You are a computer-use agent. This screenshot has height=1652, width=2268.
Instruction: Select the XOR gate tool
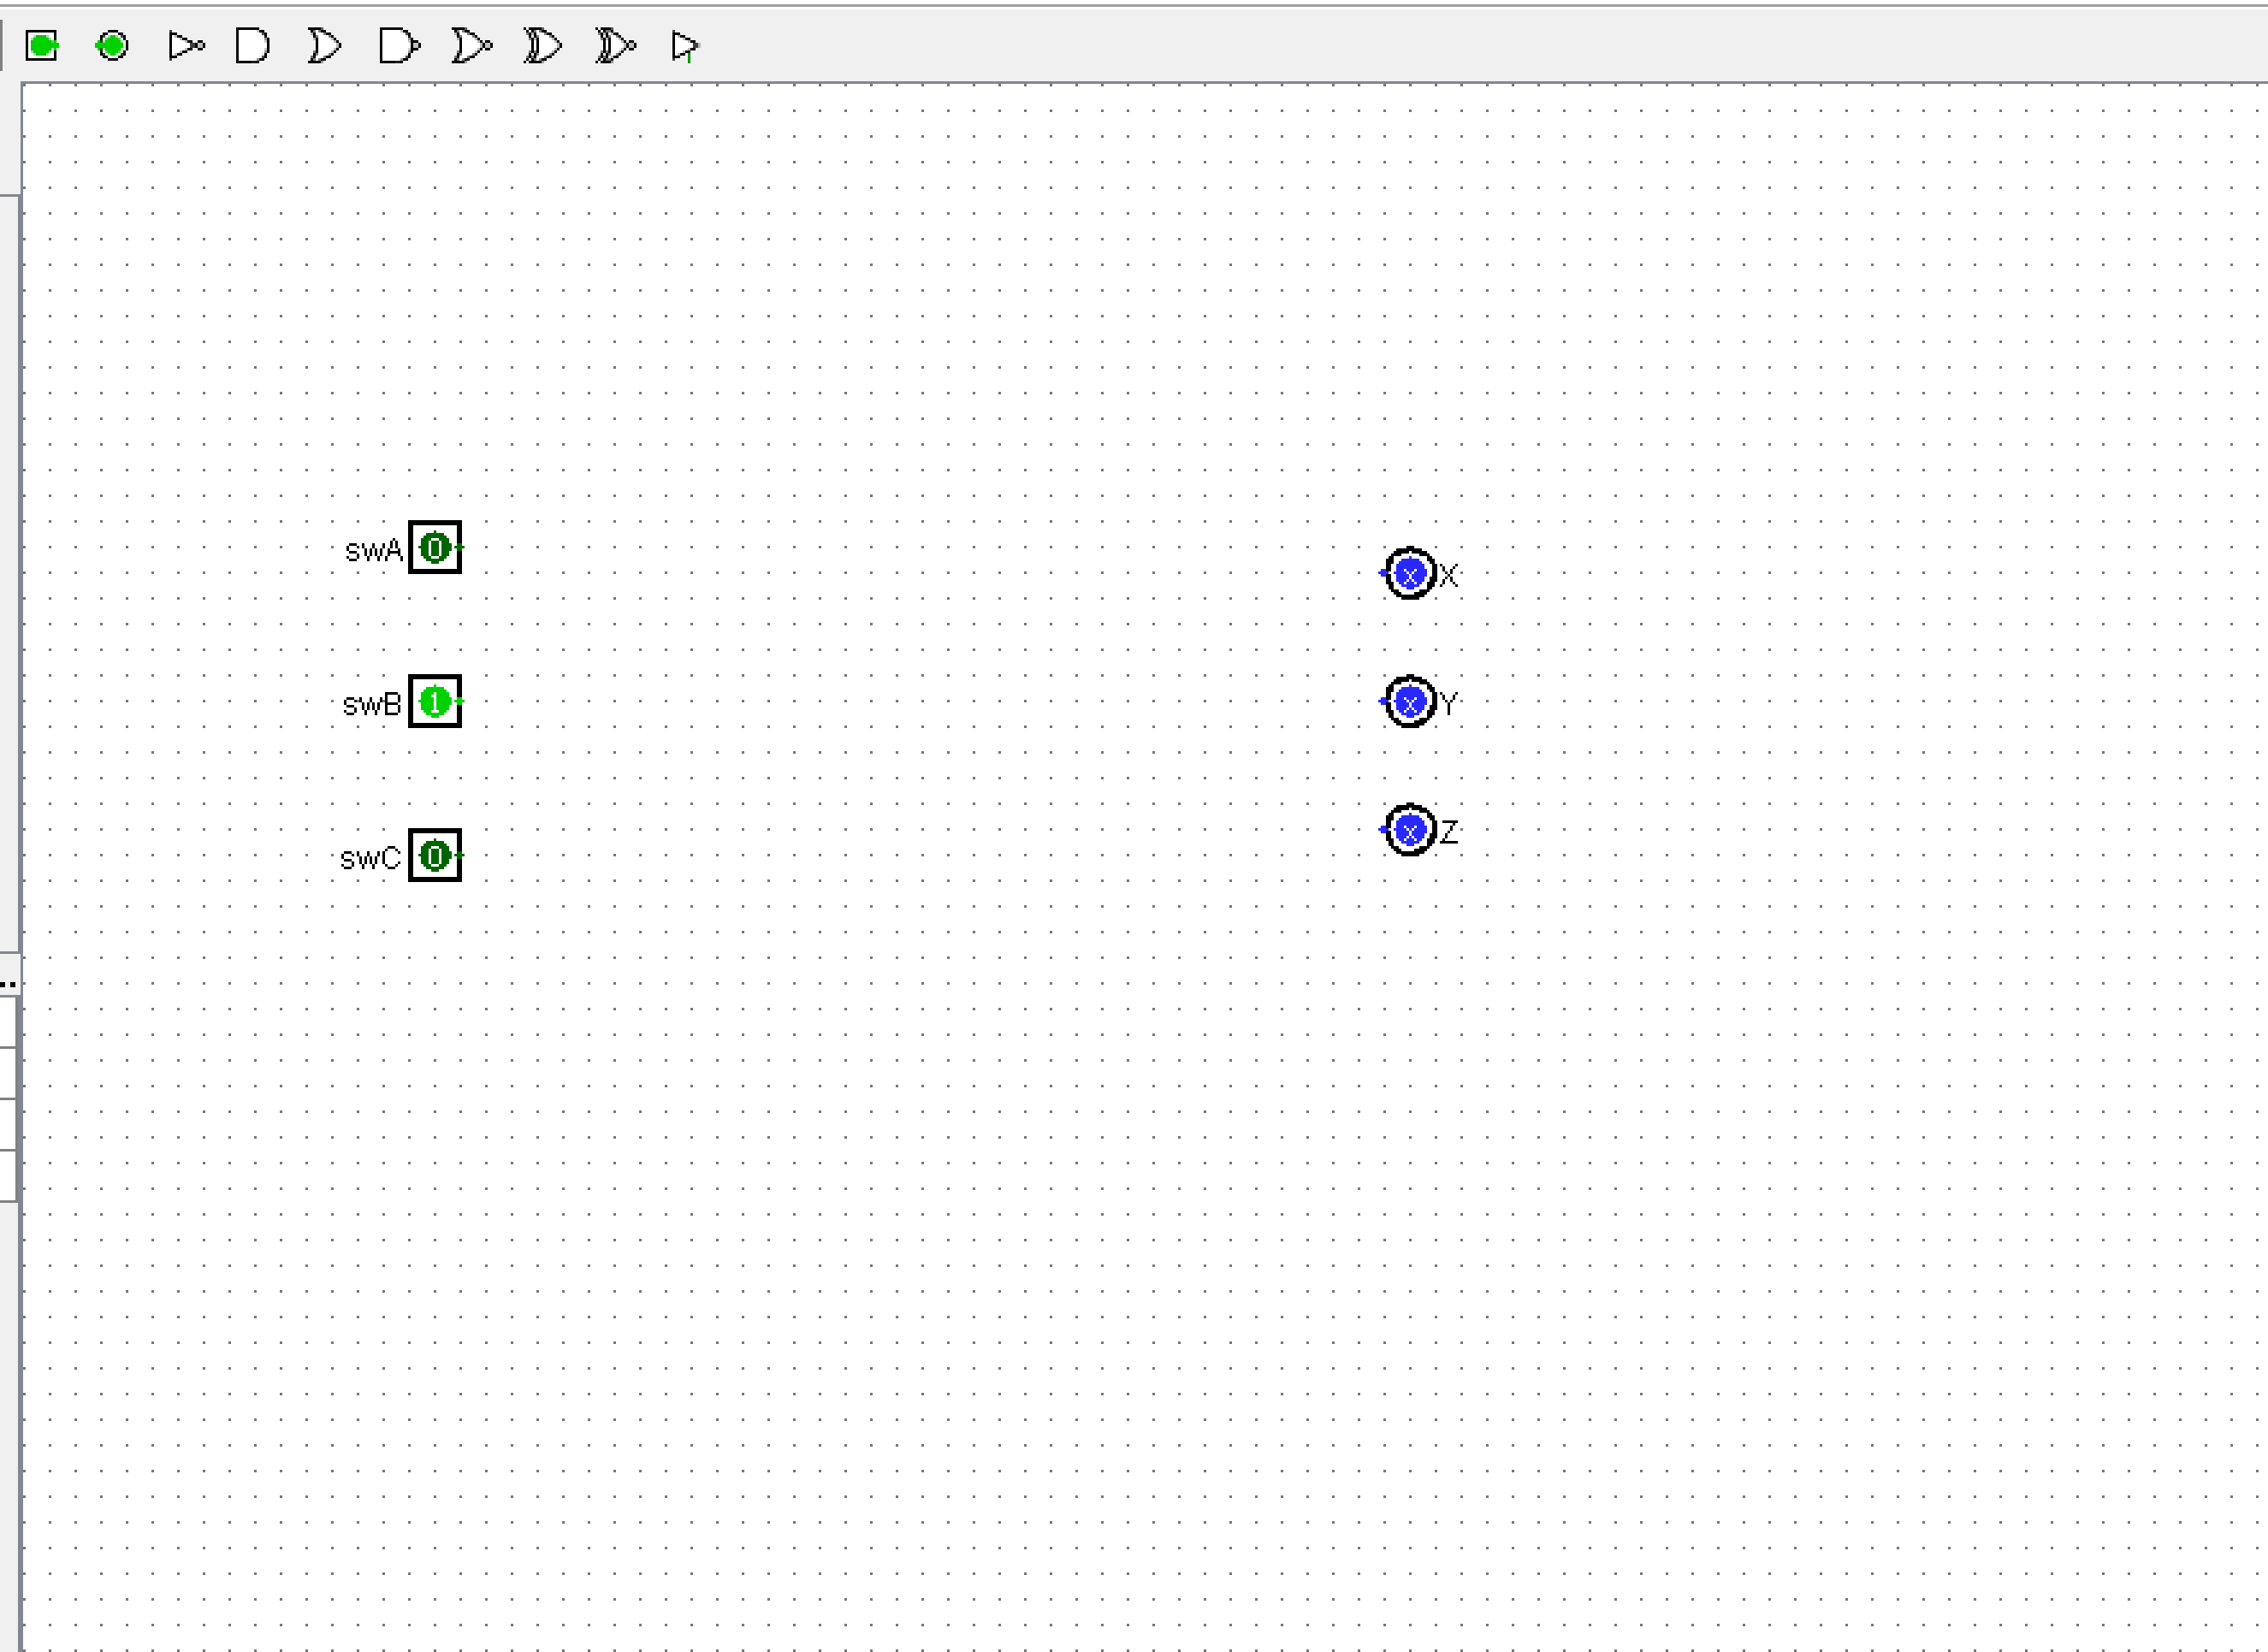click(543, 46)
